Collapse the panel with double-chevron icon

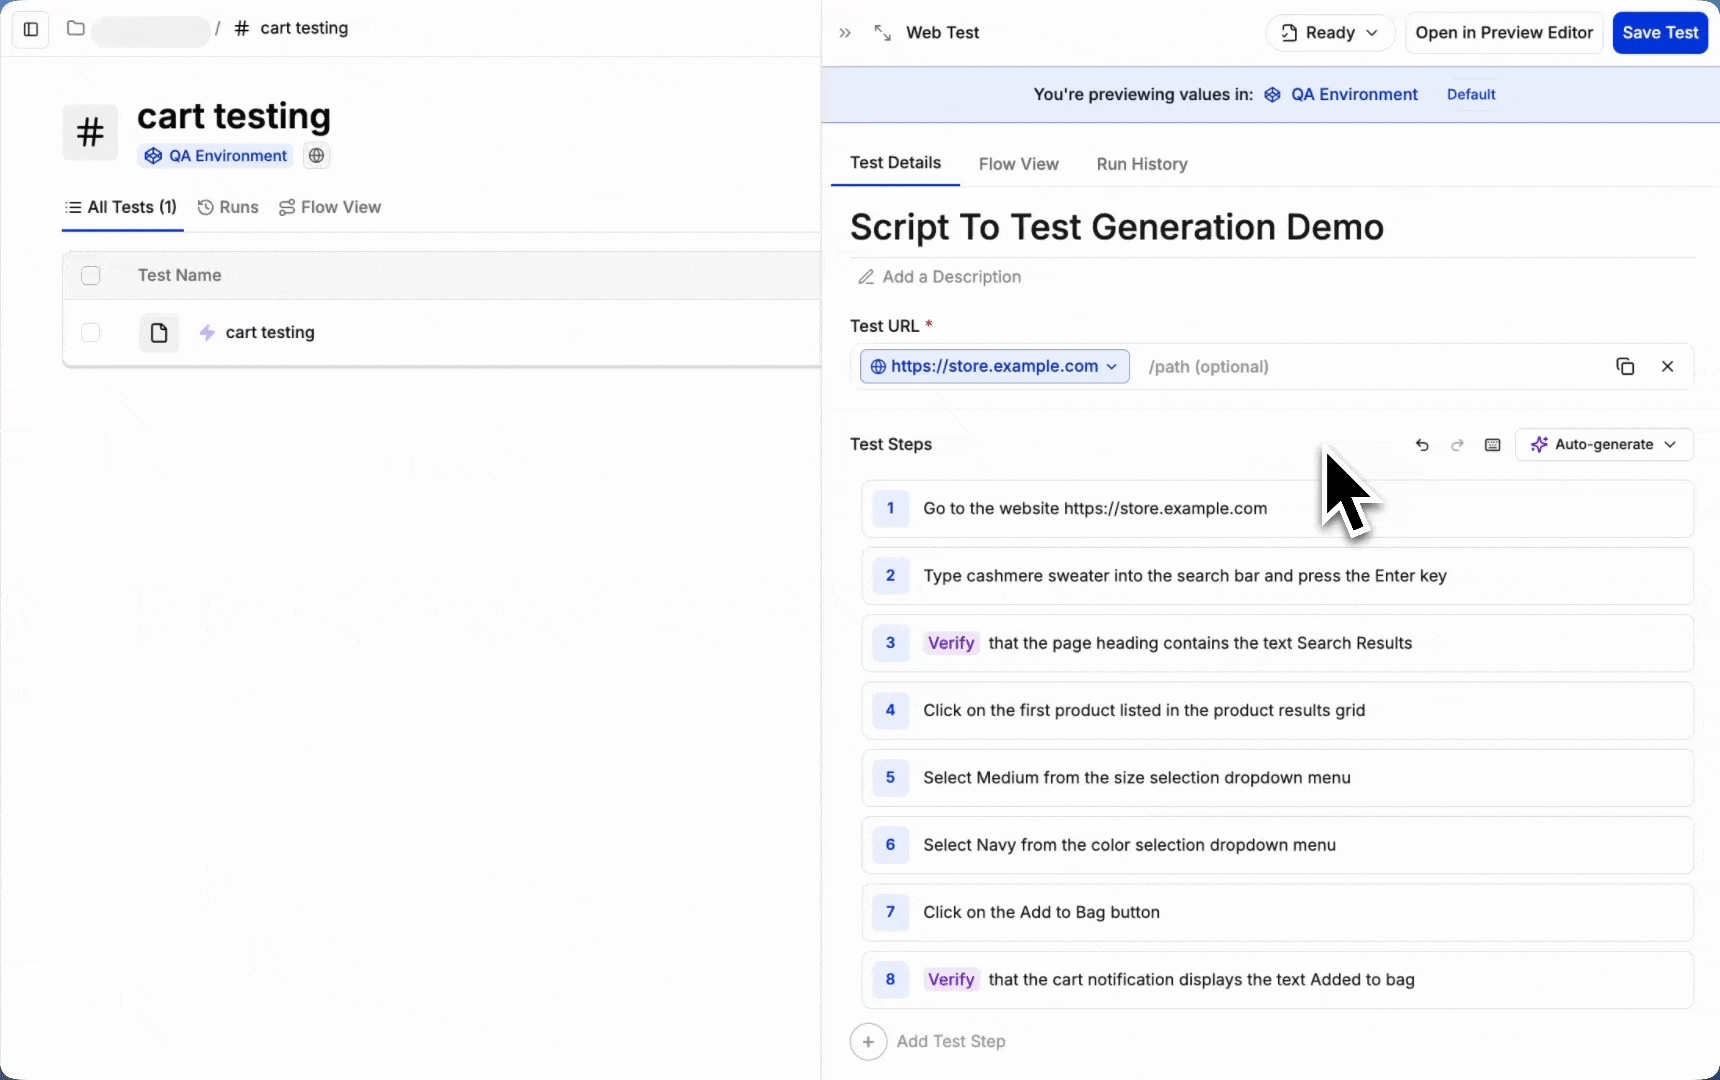845,33
